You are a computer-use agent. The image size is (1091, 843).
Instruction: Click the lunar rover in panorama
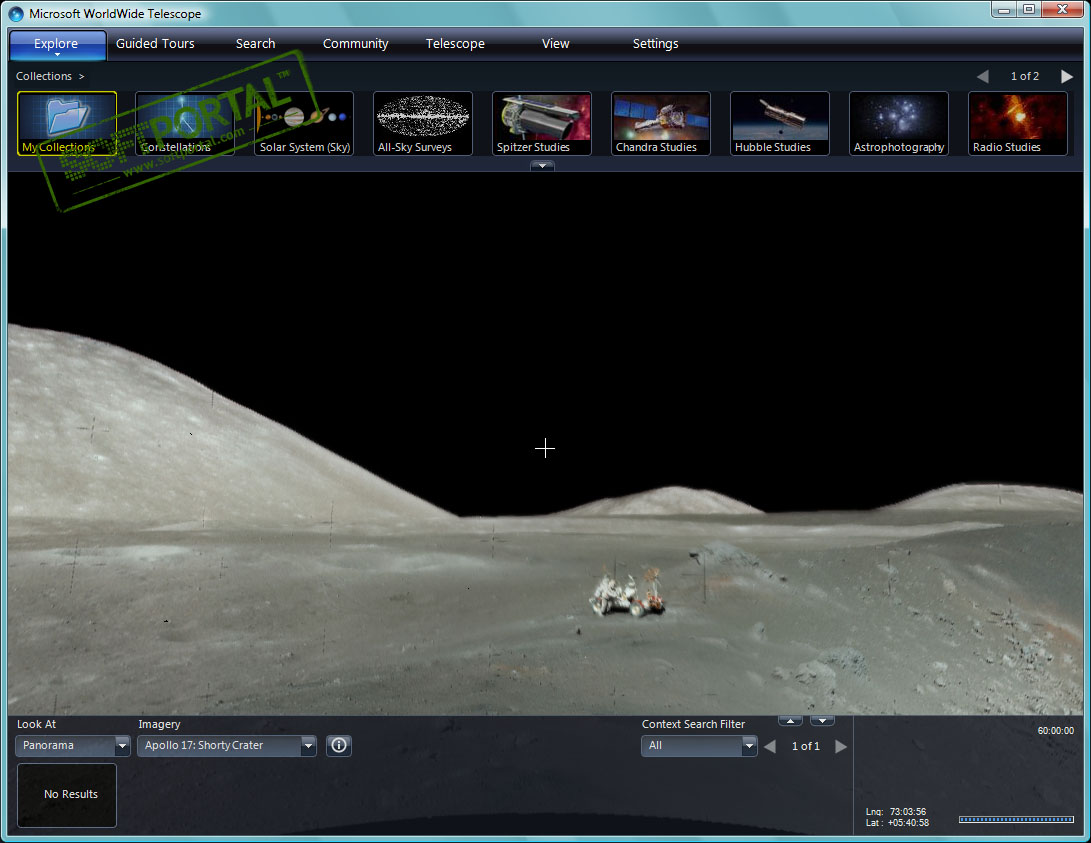pos(628,594)
